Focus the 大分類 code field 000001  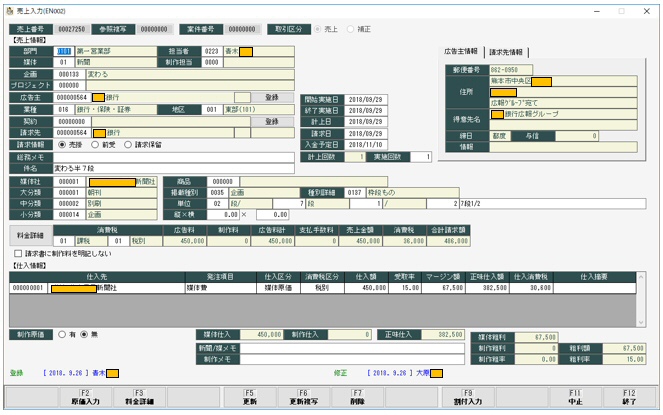[x=69, y=192]
